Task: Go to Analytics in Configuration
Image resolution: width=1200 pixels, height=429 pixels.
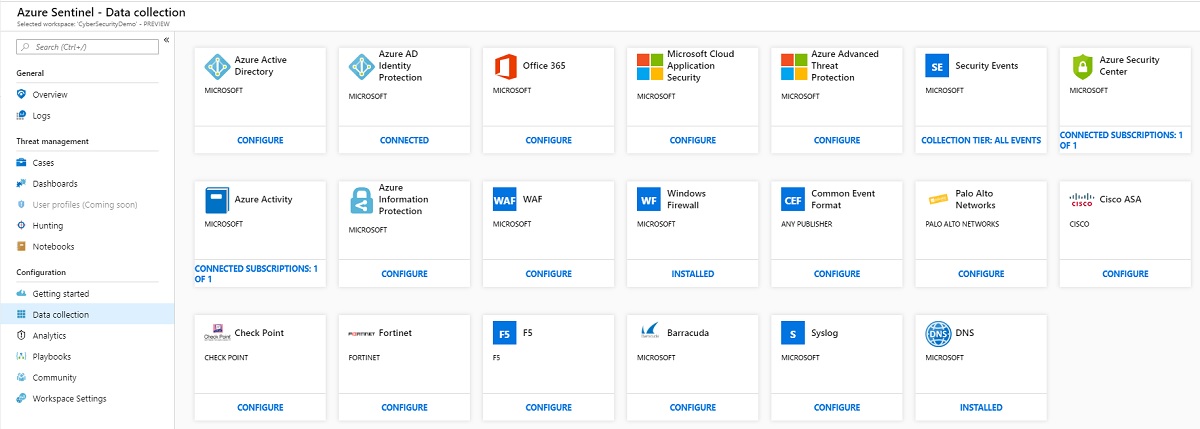Action: click(49, 336)
